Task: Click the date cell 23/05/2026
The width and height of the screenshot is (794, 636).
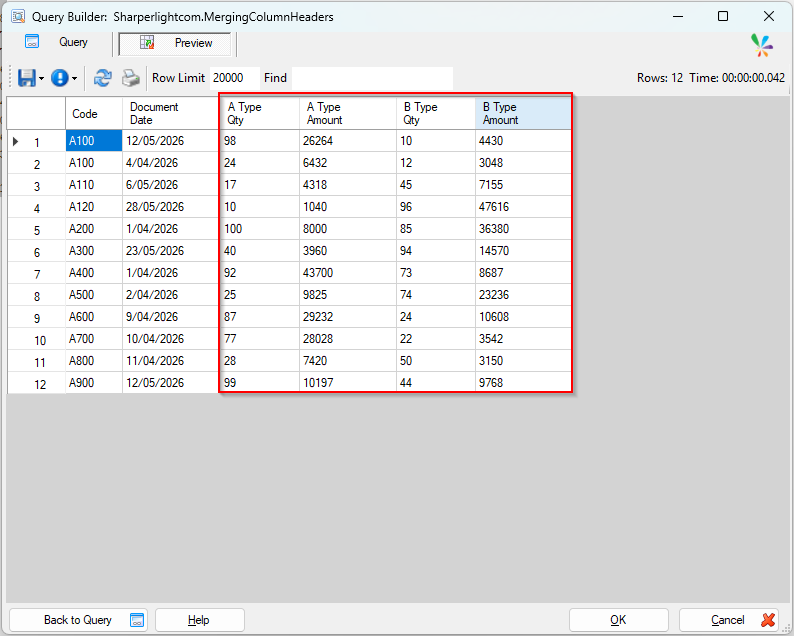Action: [x=170, y=251]
